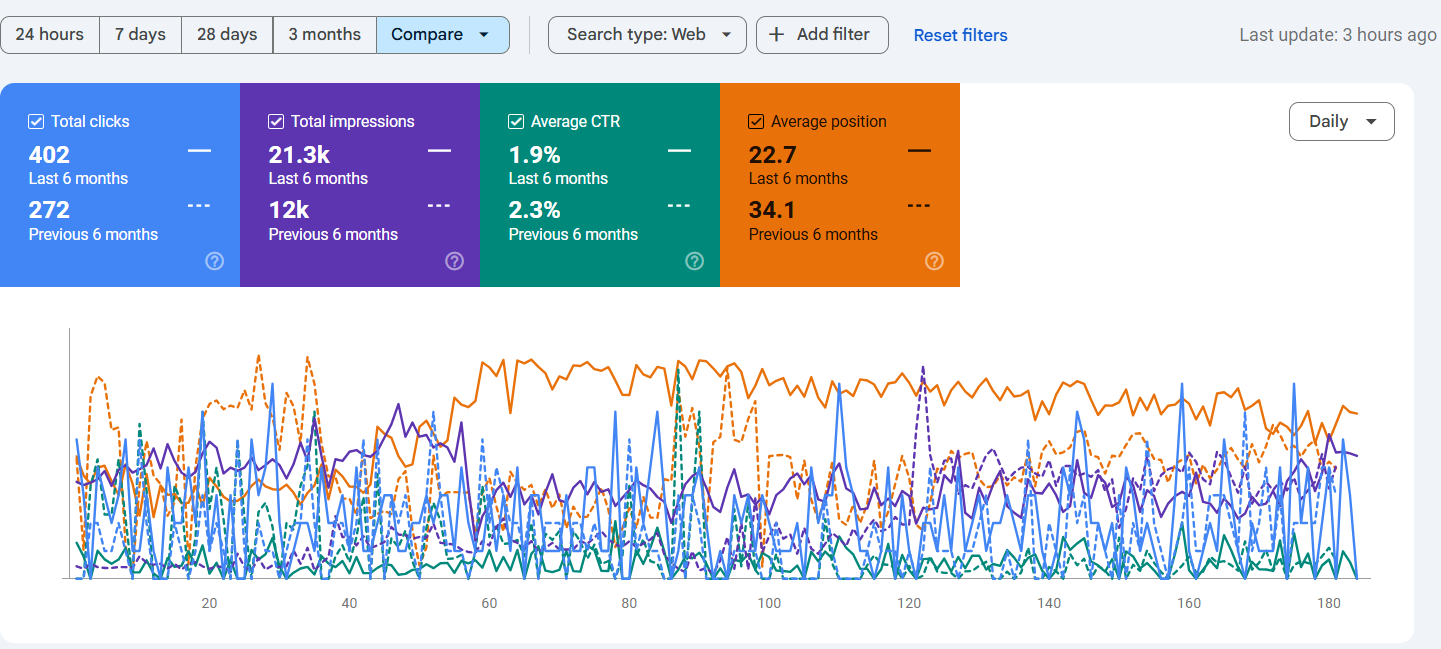Click the Average position help icon

tap(934, 261)
